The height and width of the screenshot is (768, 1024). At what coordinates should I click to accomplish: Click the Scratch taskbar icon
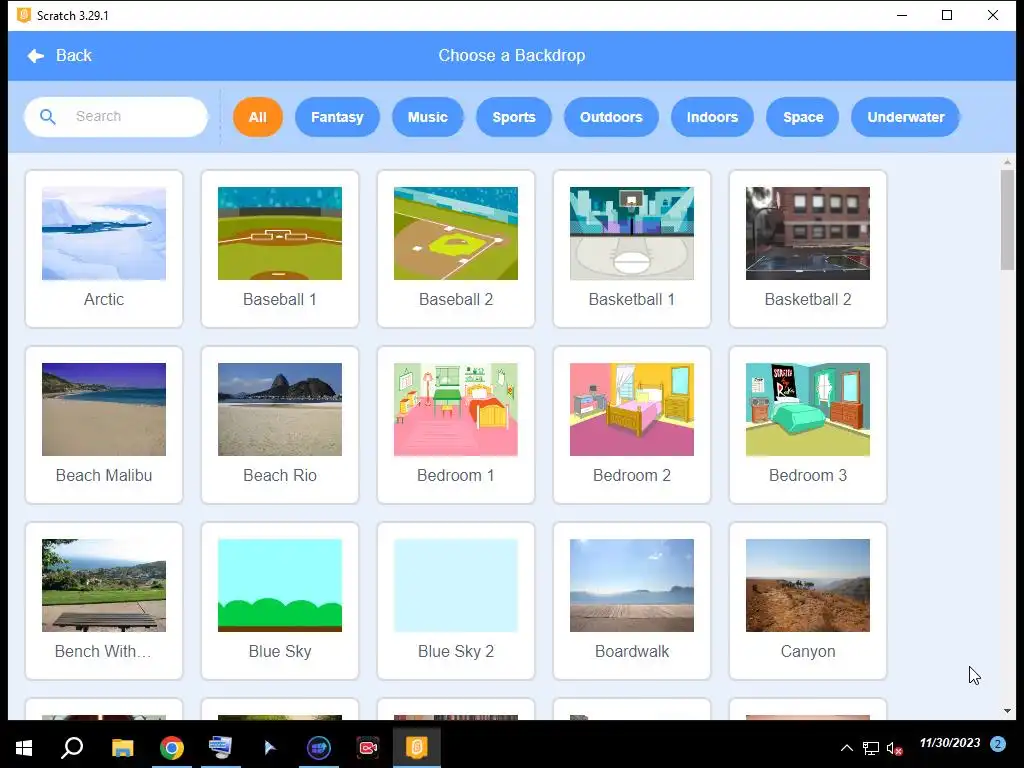[417, 748]
